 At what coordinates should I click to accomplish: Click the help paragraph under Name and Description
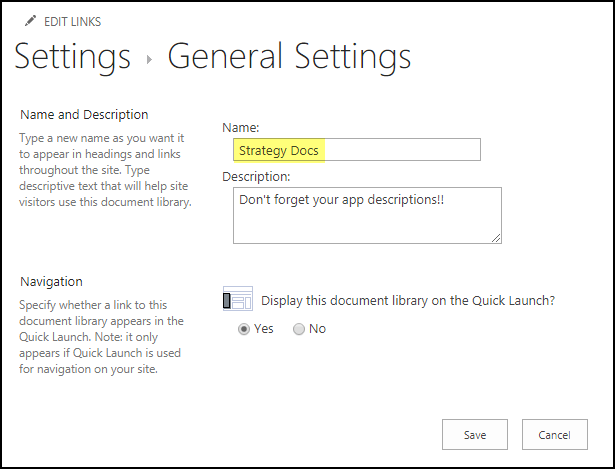click(x=105, y=170)
